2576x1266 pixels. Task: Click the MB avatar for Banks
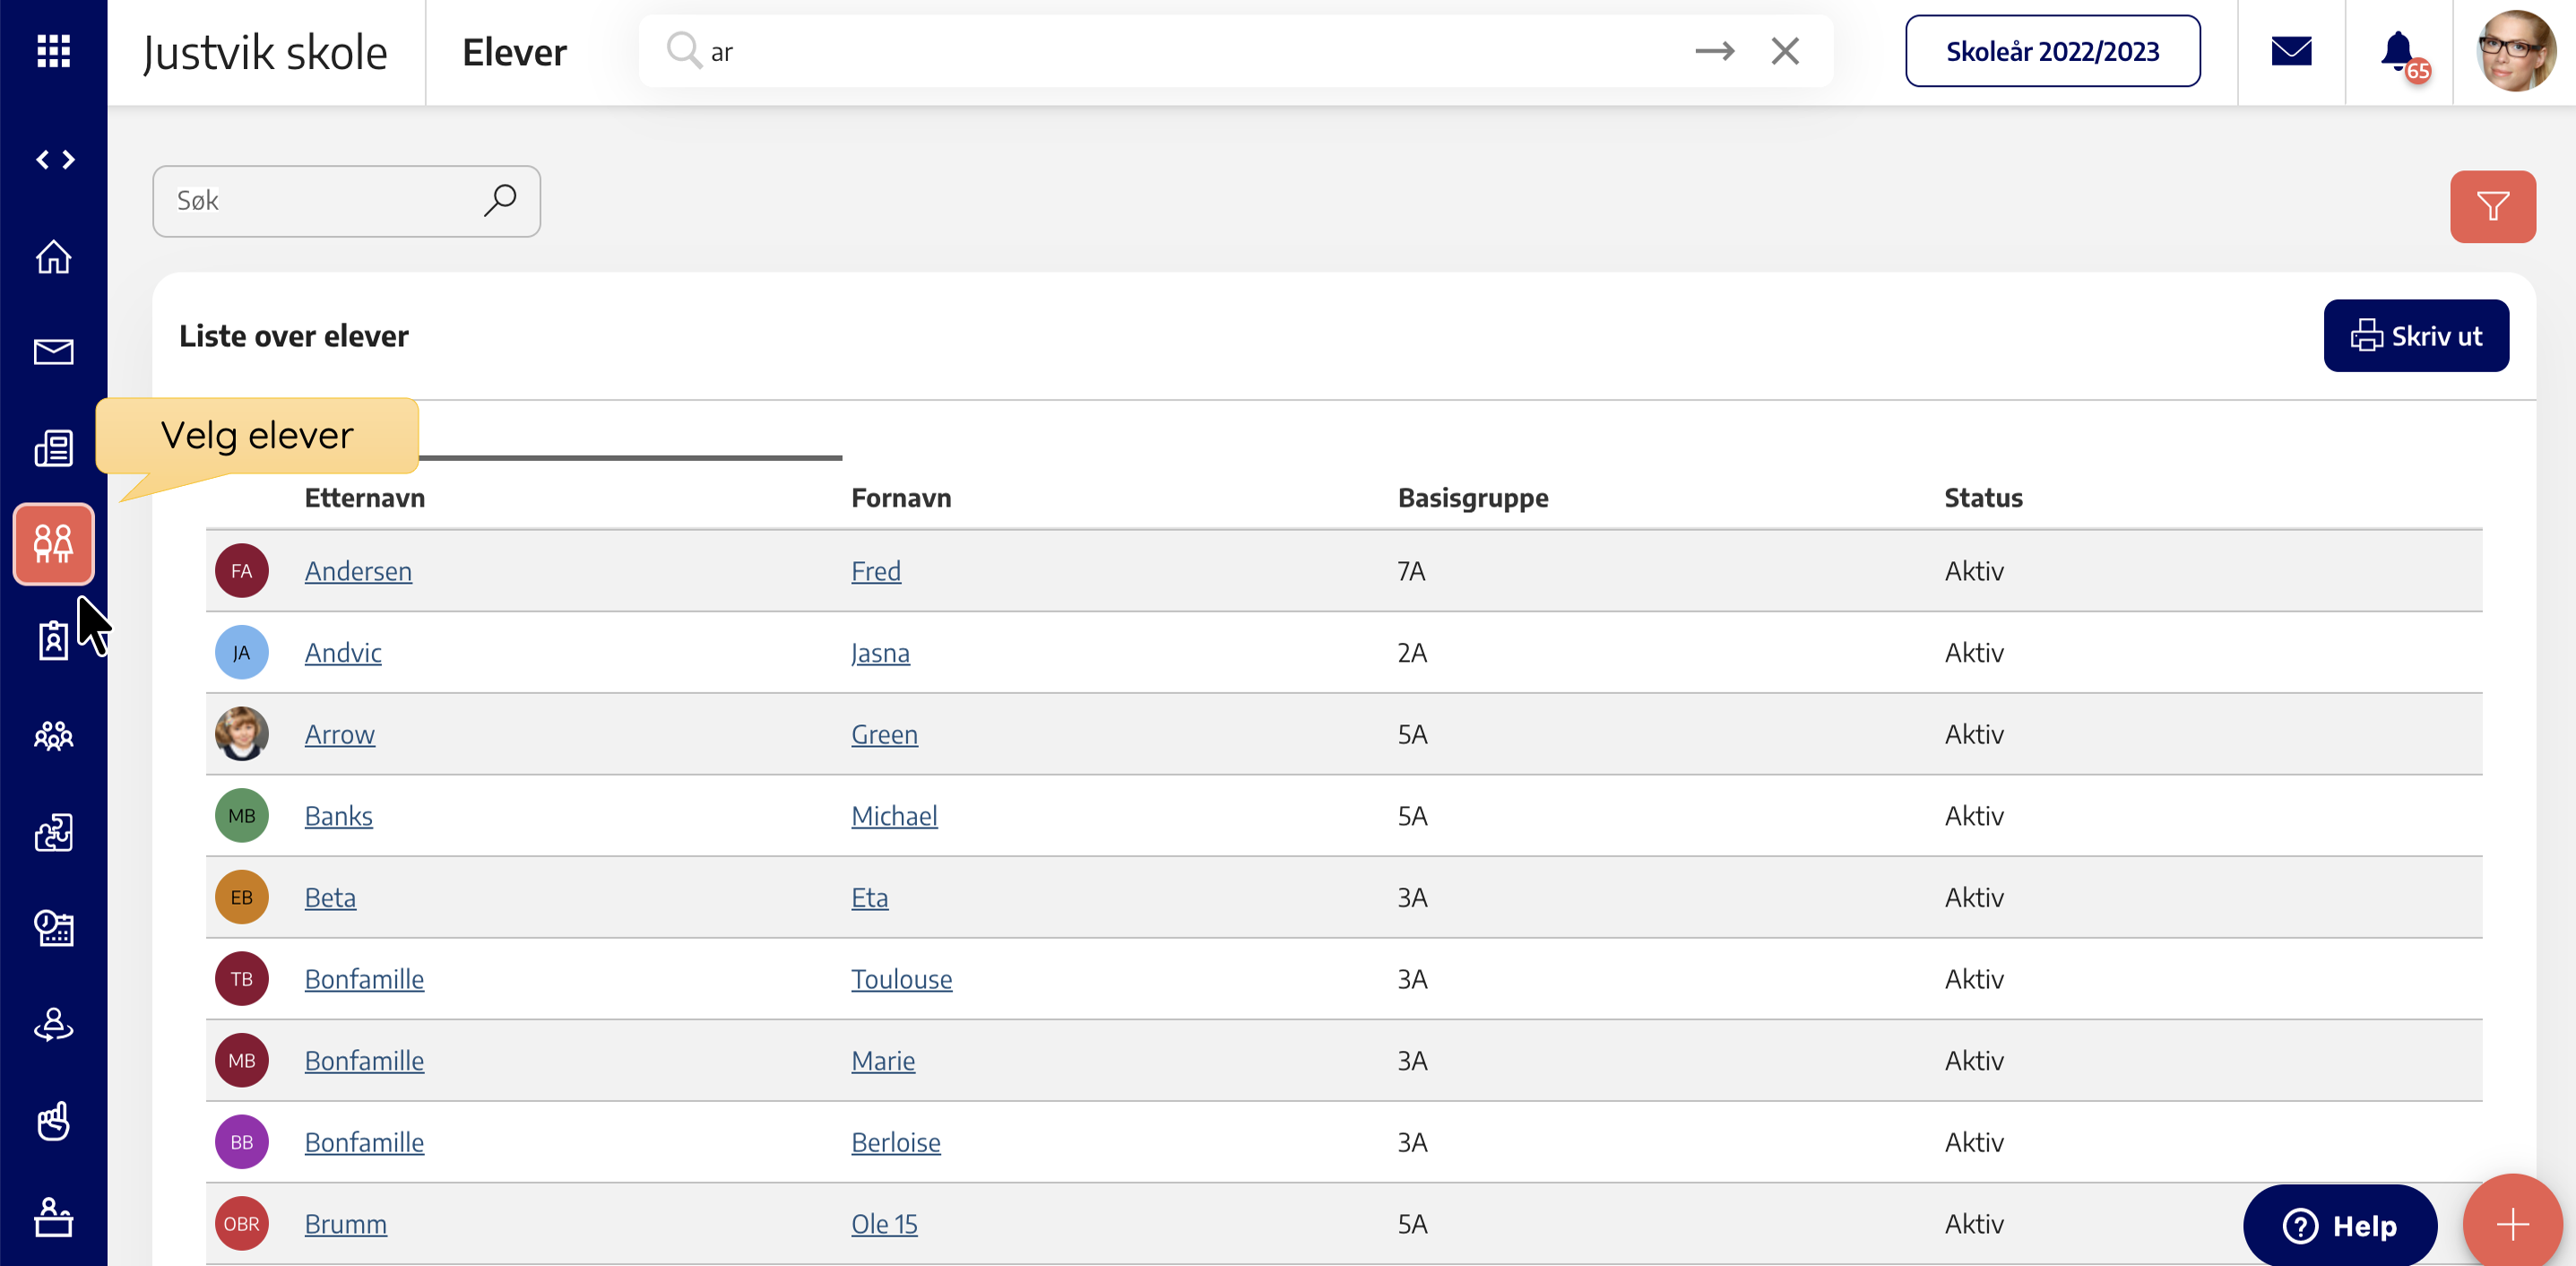(x=242, y=816)
